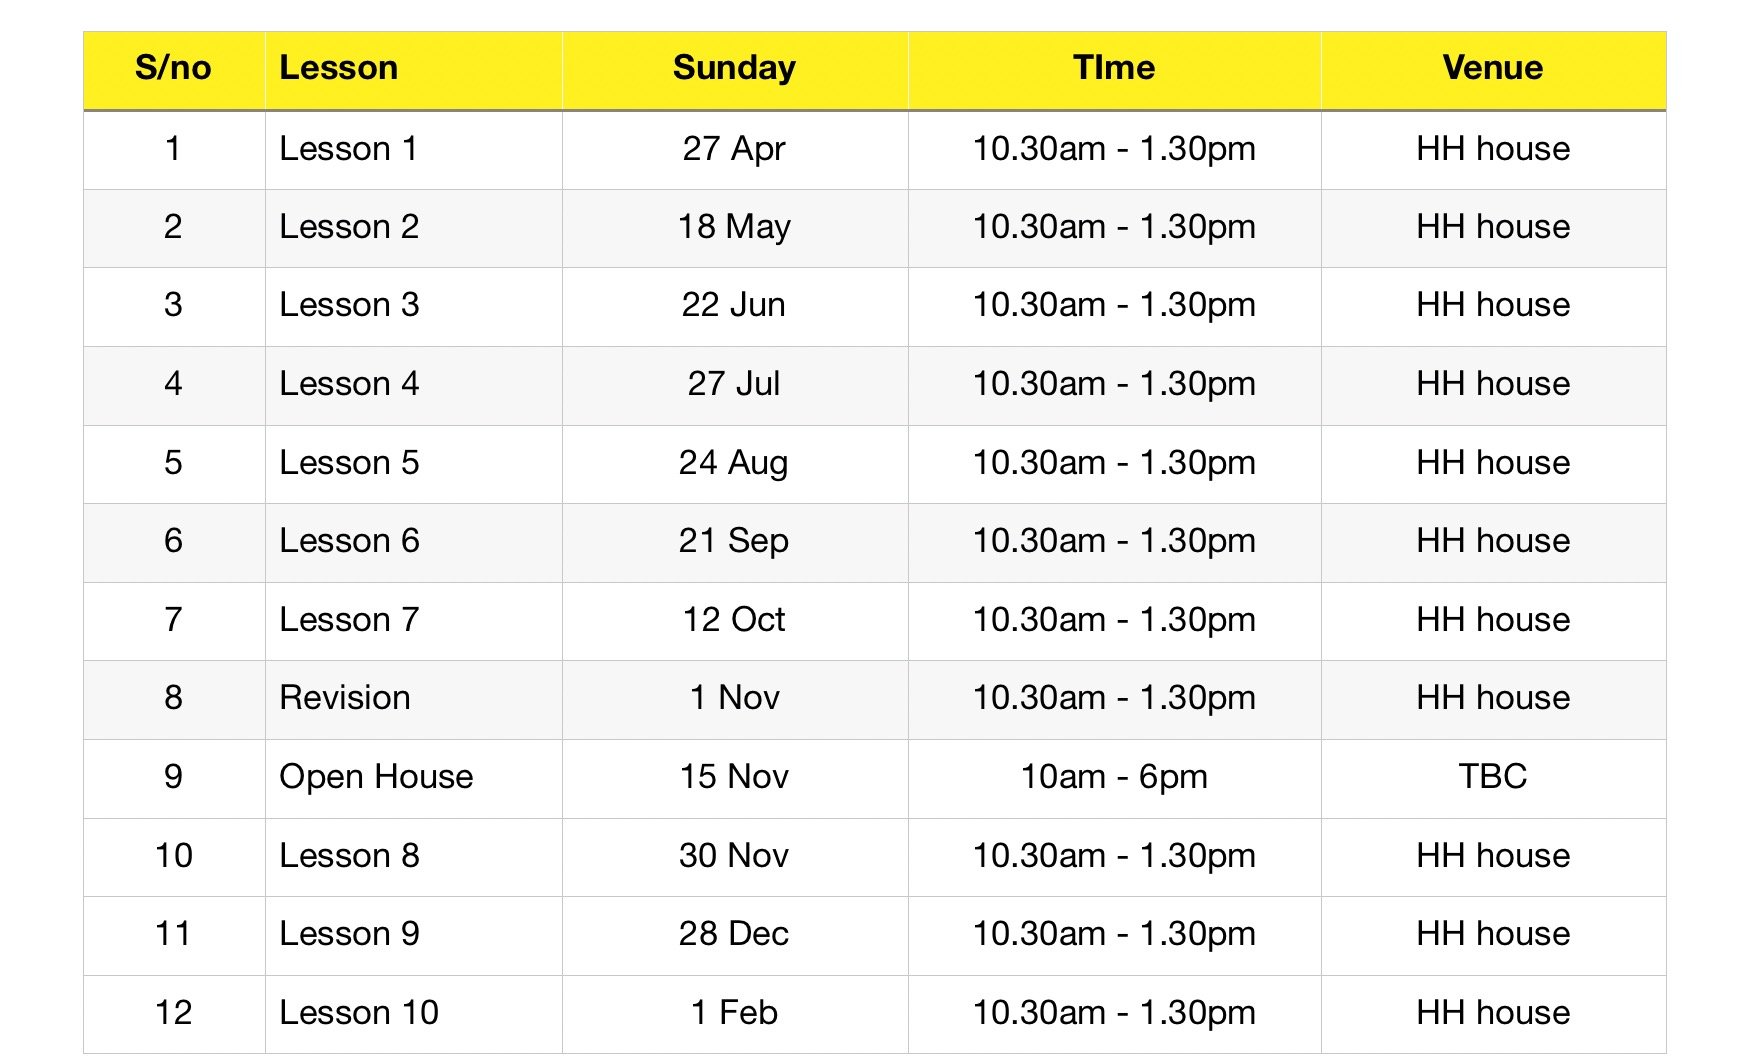Click the Lesson 3 cell

[349, 305]
